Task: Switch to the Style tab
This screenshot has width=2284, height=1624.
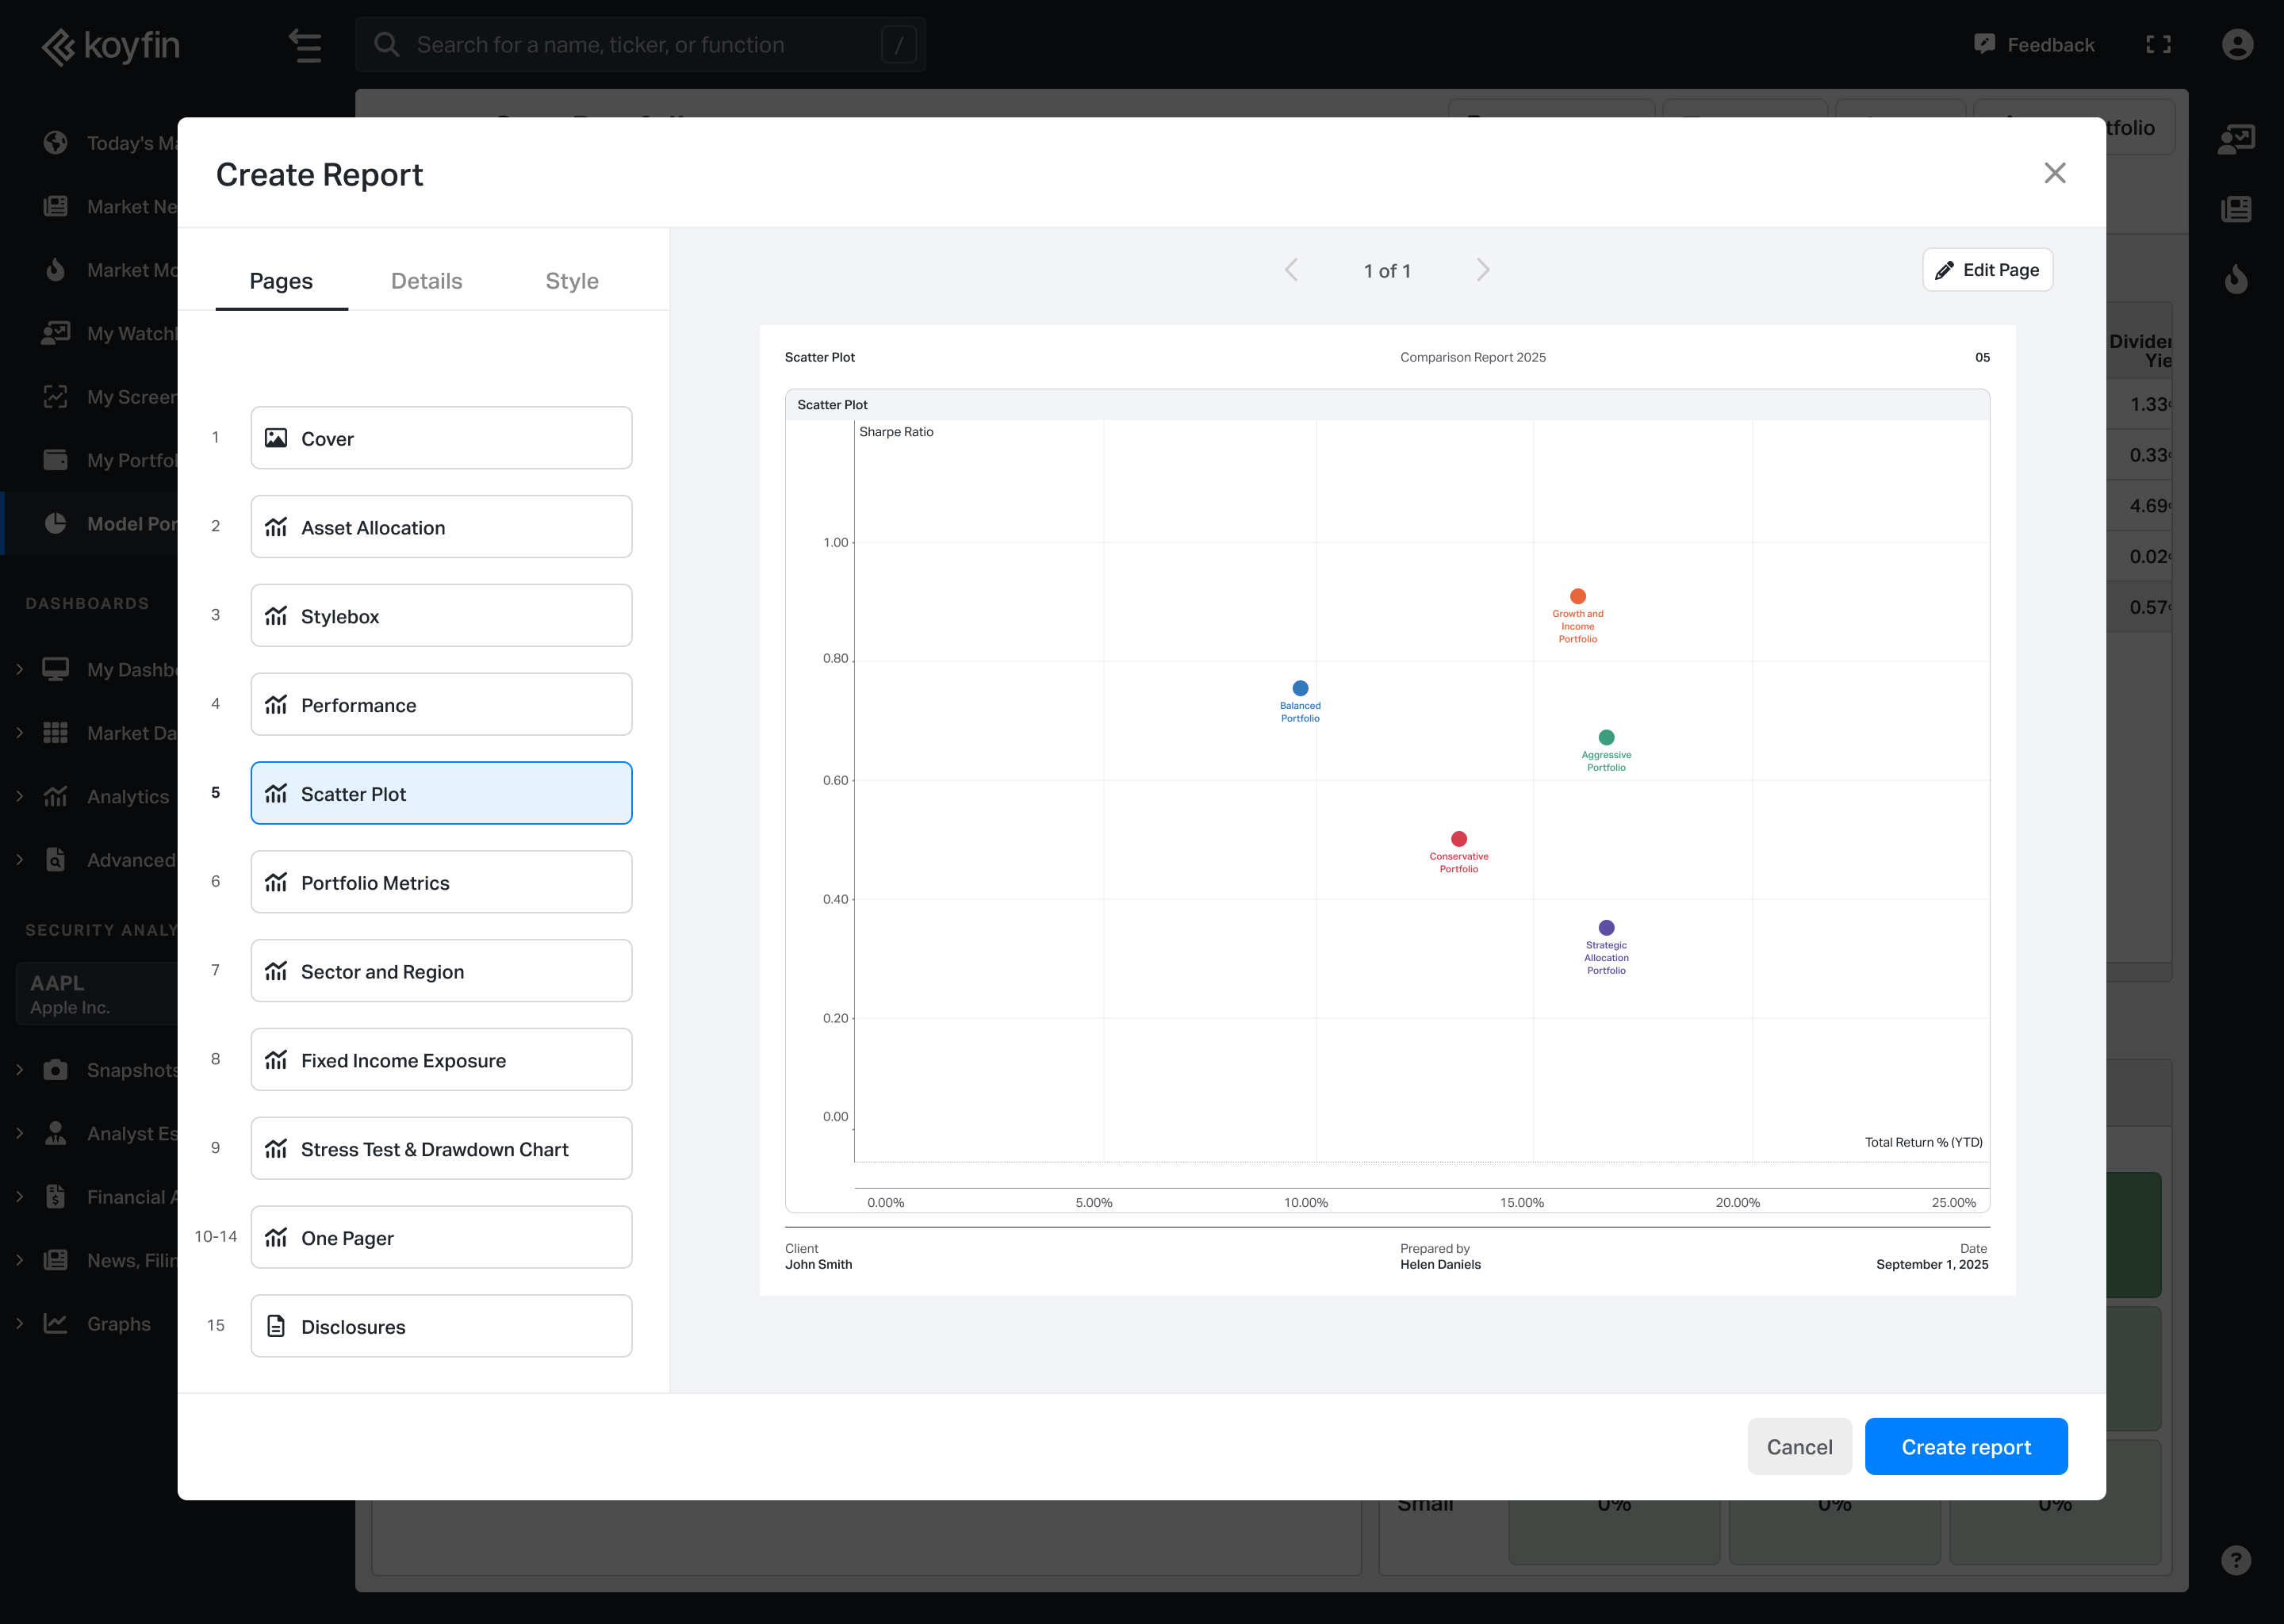Action: click(571, 281)
